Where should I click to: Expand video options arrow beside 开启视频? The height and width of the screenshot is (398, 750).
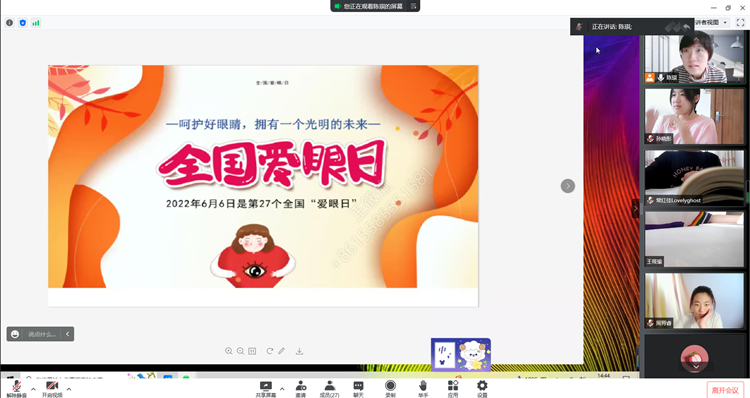click(x=69, y=389)
